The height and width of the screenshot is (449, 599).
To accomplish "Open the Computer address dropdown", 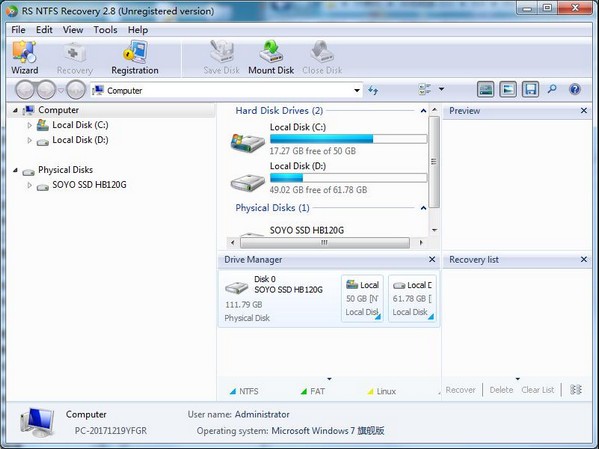I will (357, 91).
